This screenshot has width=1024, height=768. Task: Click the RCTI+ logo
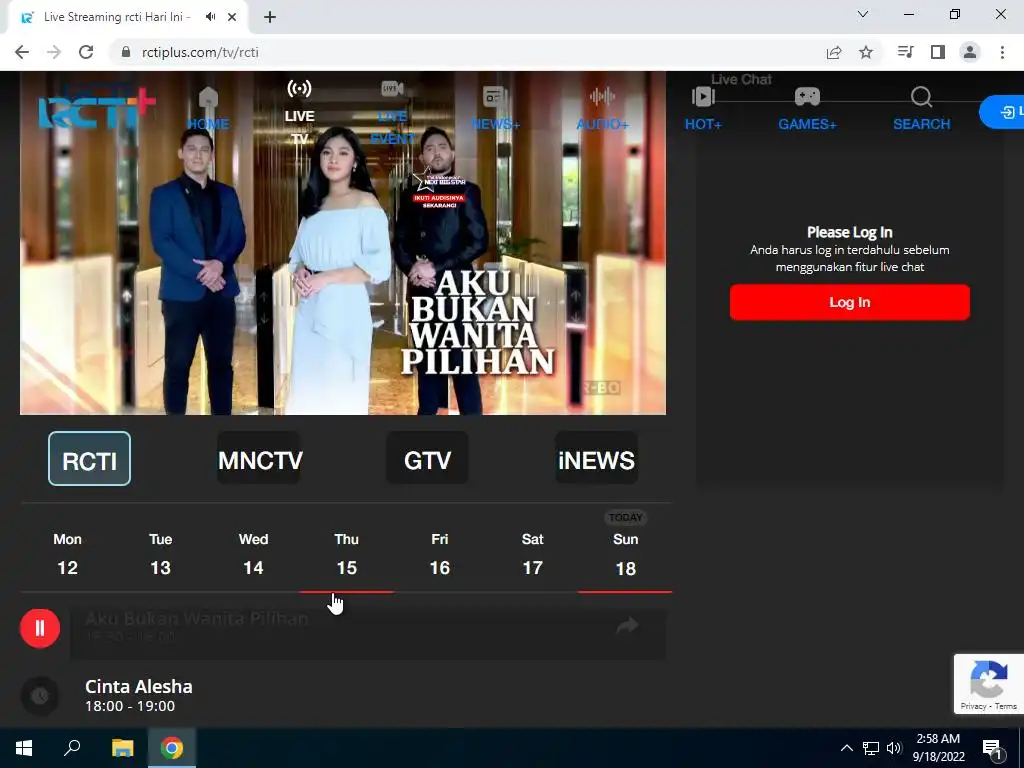[97, 108]
